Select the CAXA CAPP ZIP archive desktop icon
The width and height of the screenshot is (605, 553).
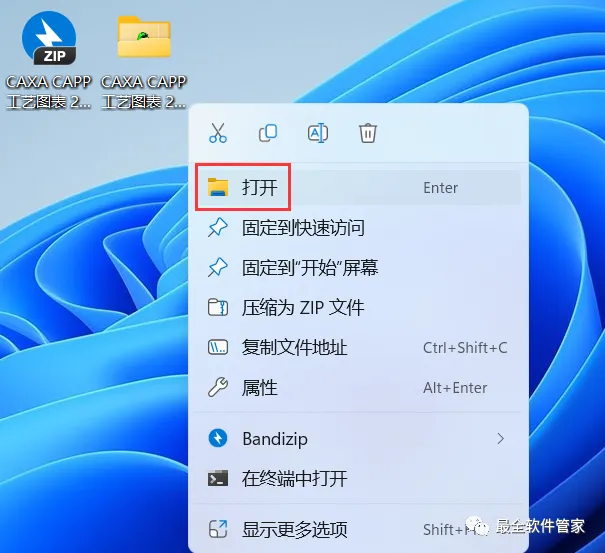click(x=49, y=38)
